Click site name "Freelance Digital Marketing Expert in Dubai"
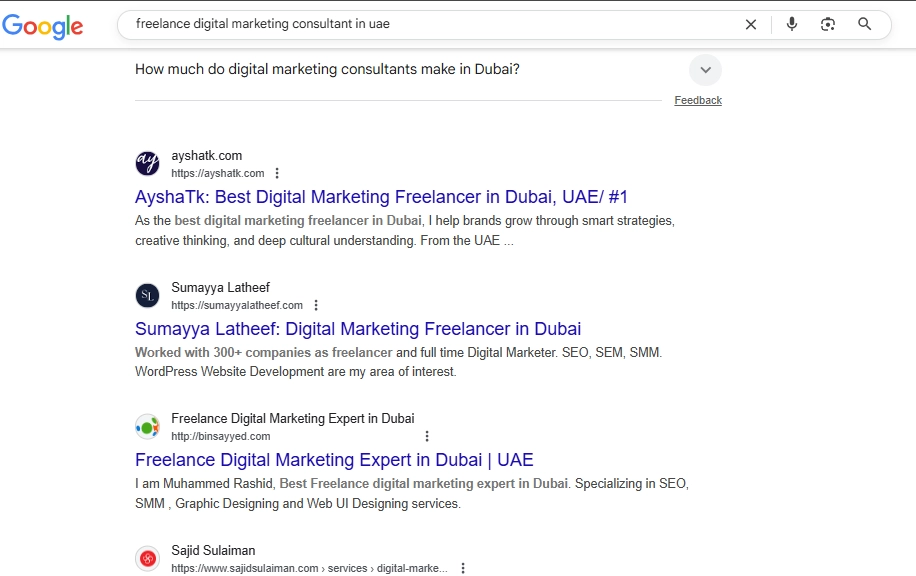 pos(293,419)
